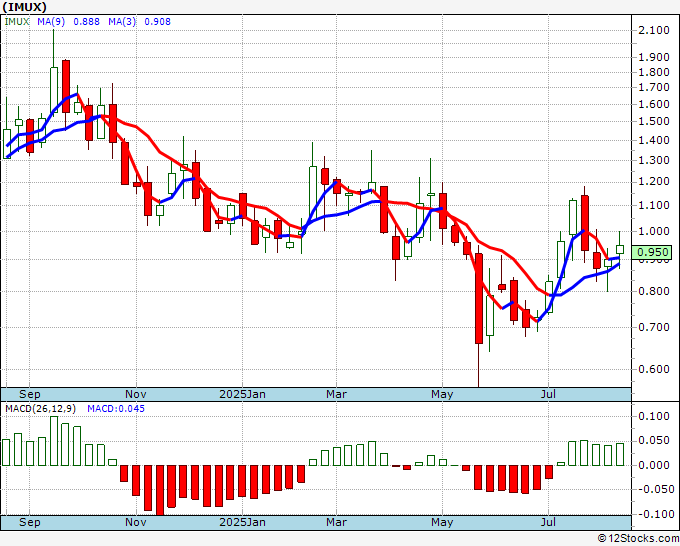This screenshot has width=680, height=546.
Task: Click the 0.950 current price tag
Action: click(x=652, y=252)
